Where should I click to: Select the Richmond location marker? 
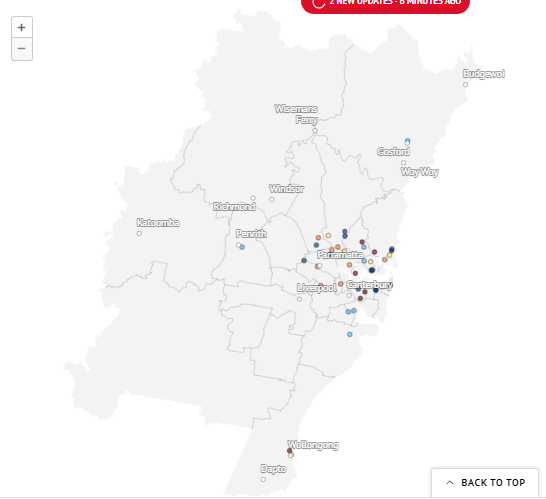pyautogui.click(x=253, y=198)
